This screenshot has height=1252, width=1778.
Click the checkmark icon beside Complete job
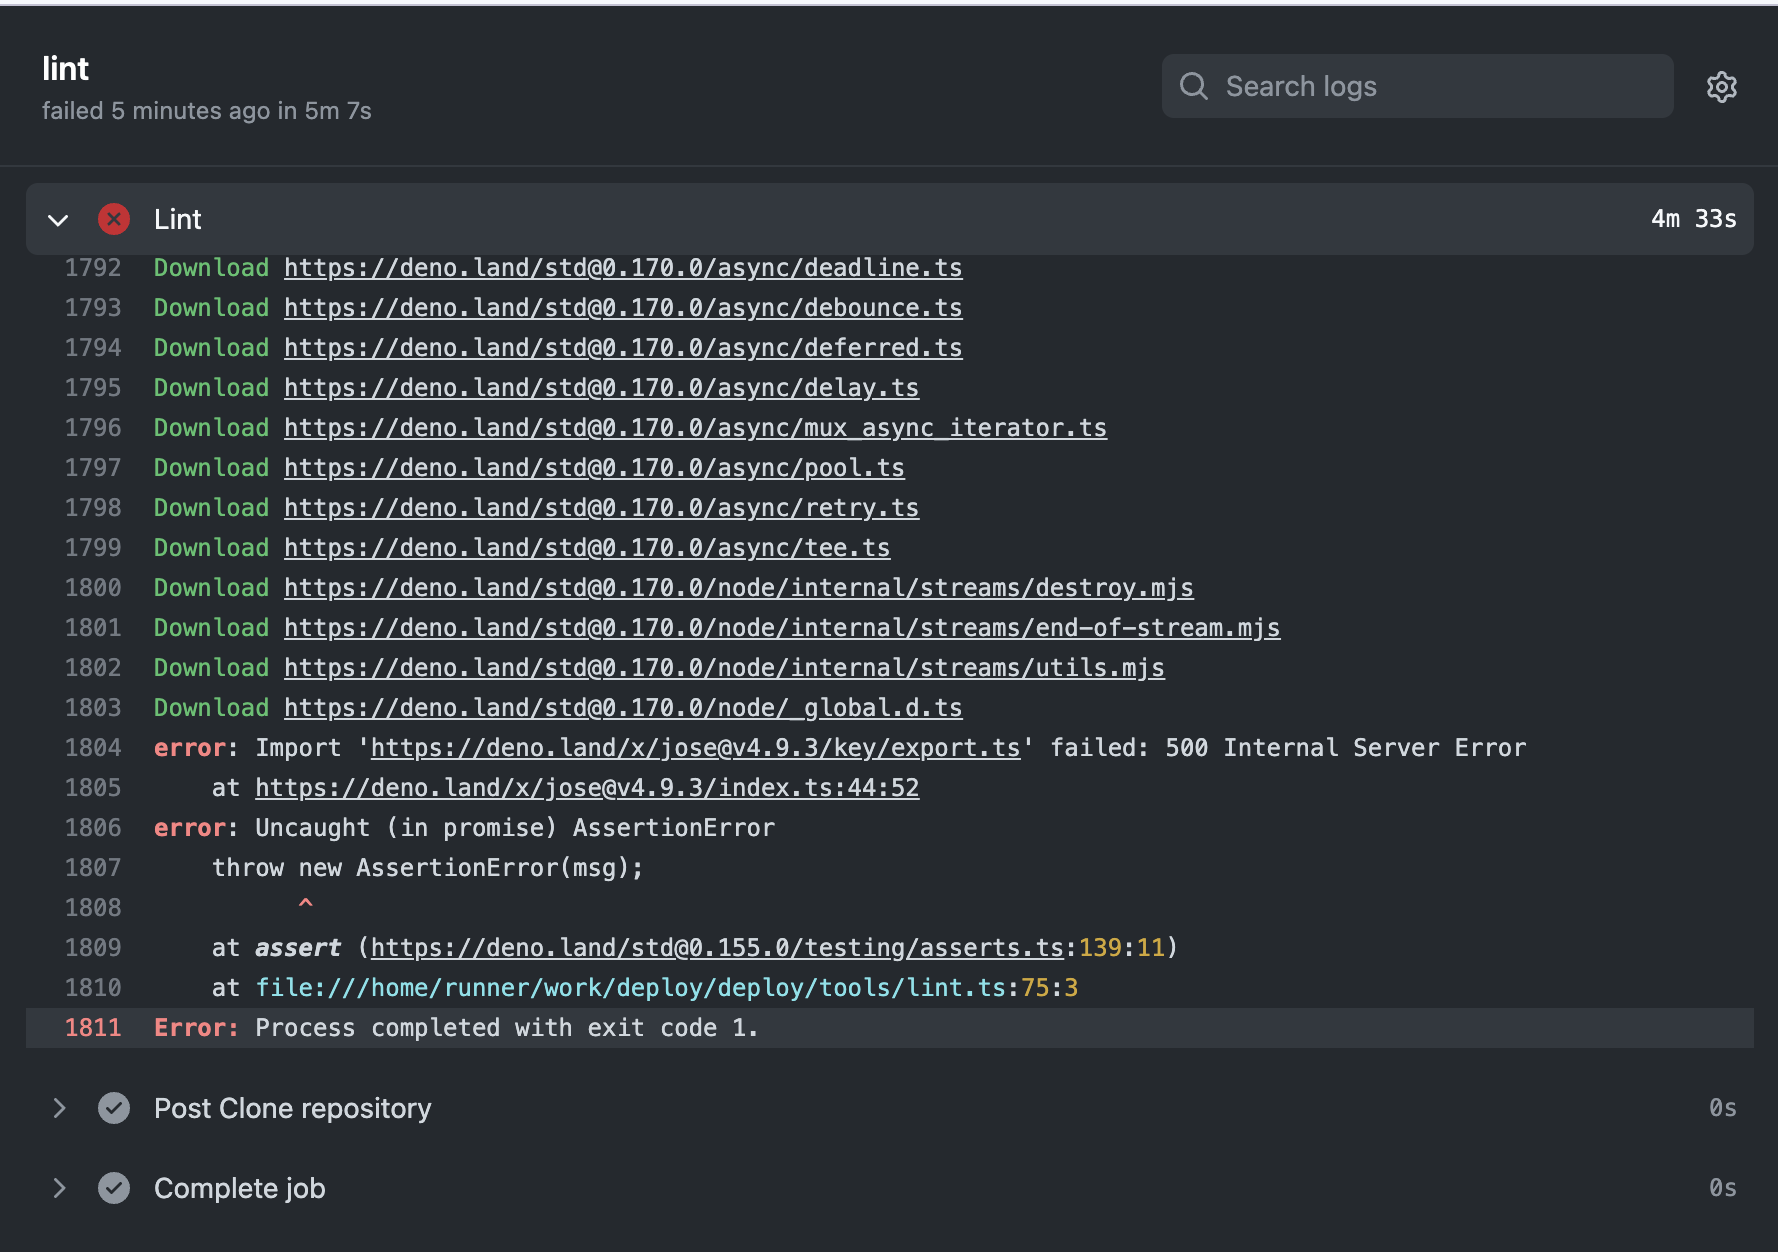[114, 1188]
